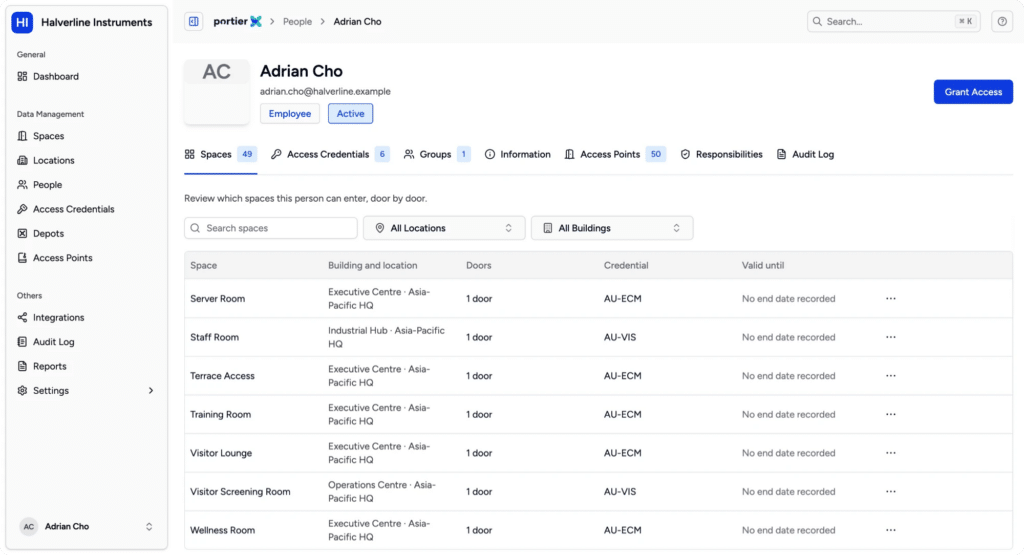Image resolution: width=1024 pixels, height=555 pixels.
Task: Go to People in the breadcrumb
Action: (297, 22)
